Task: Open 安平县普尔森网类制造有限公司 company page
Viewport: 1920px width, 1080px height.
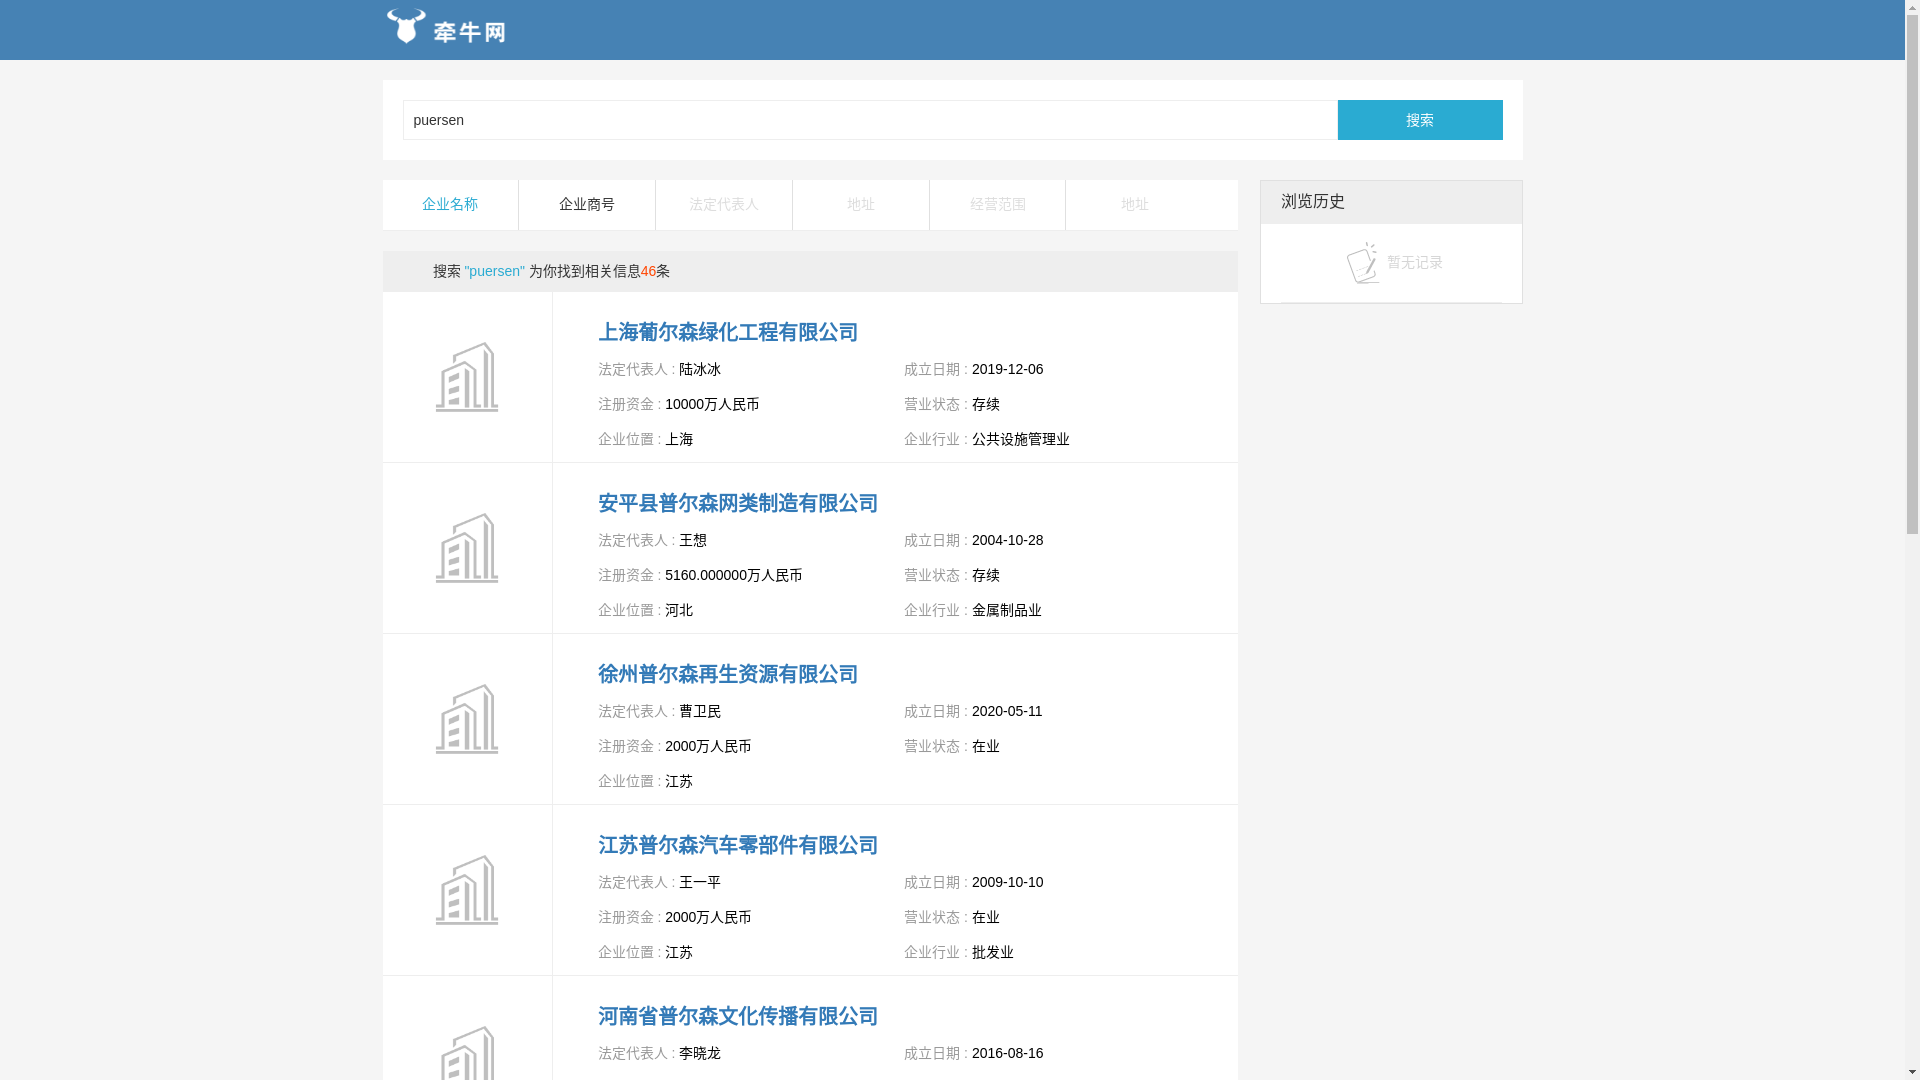Action: click(738, 503)
